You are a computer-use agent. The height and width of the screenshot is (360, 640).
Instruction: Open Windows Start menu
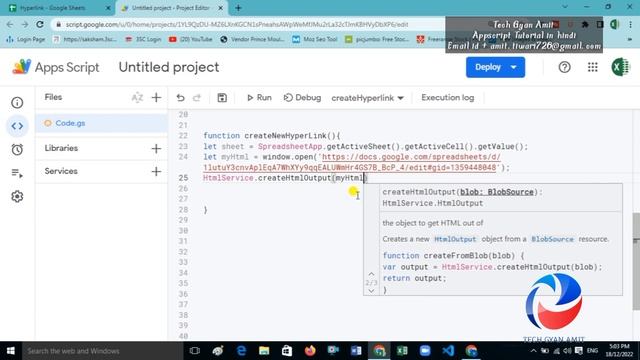point(11,351)
